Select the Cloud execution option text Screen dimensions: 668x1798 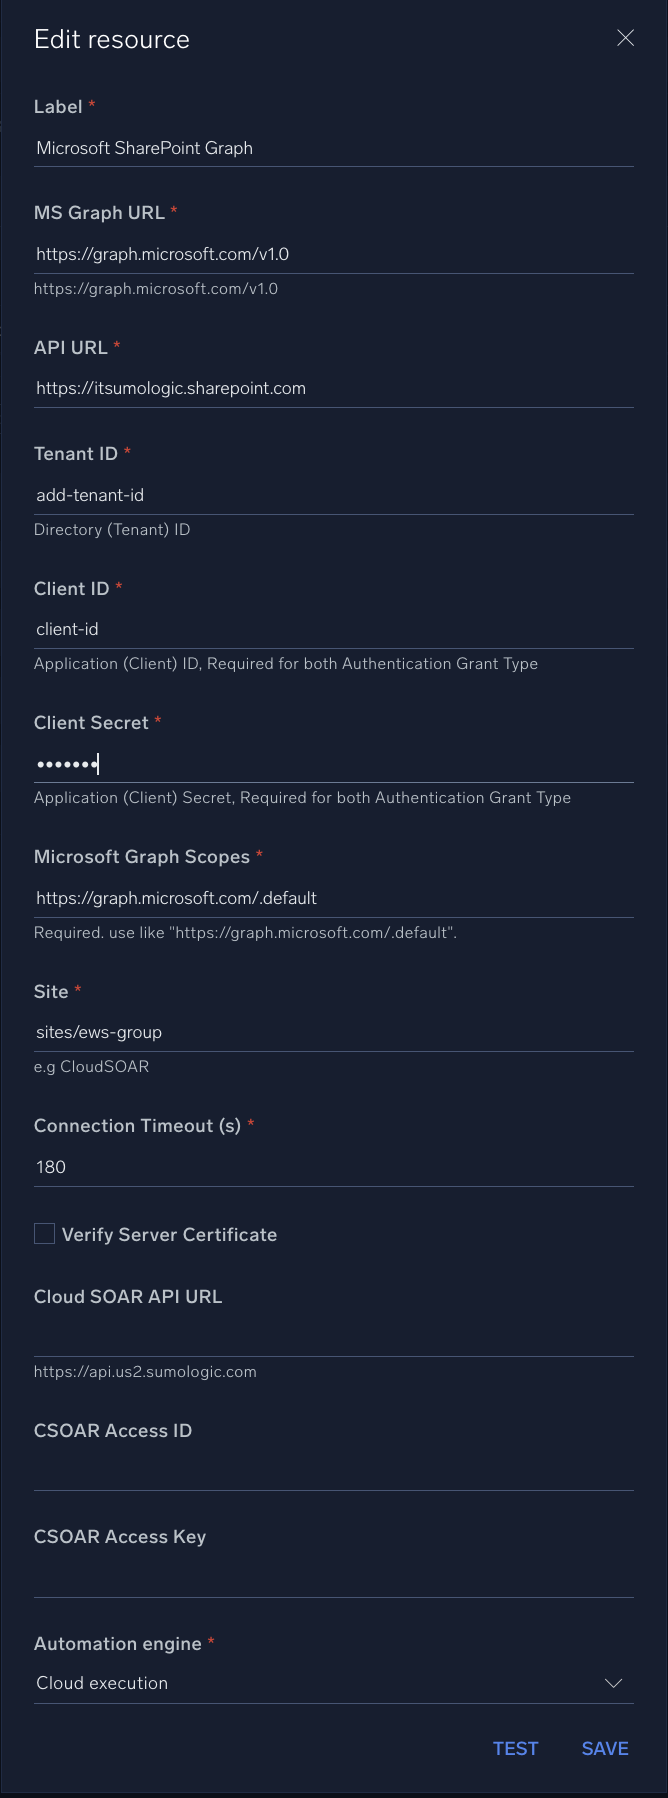[x=101, y=1683]
